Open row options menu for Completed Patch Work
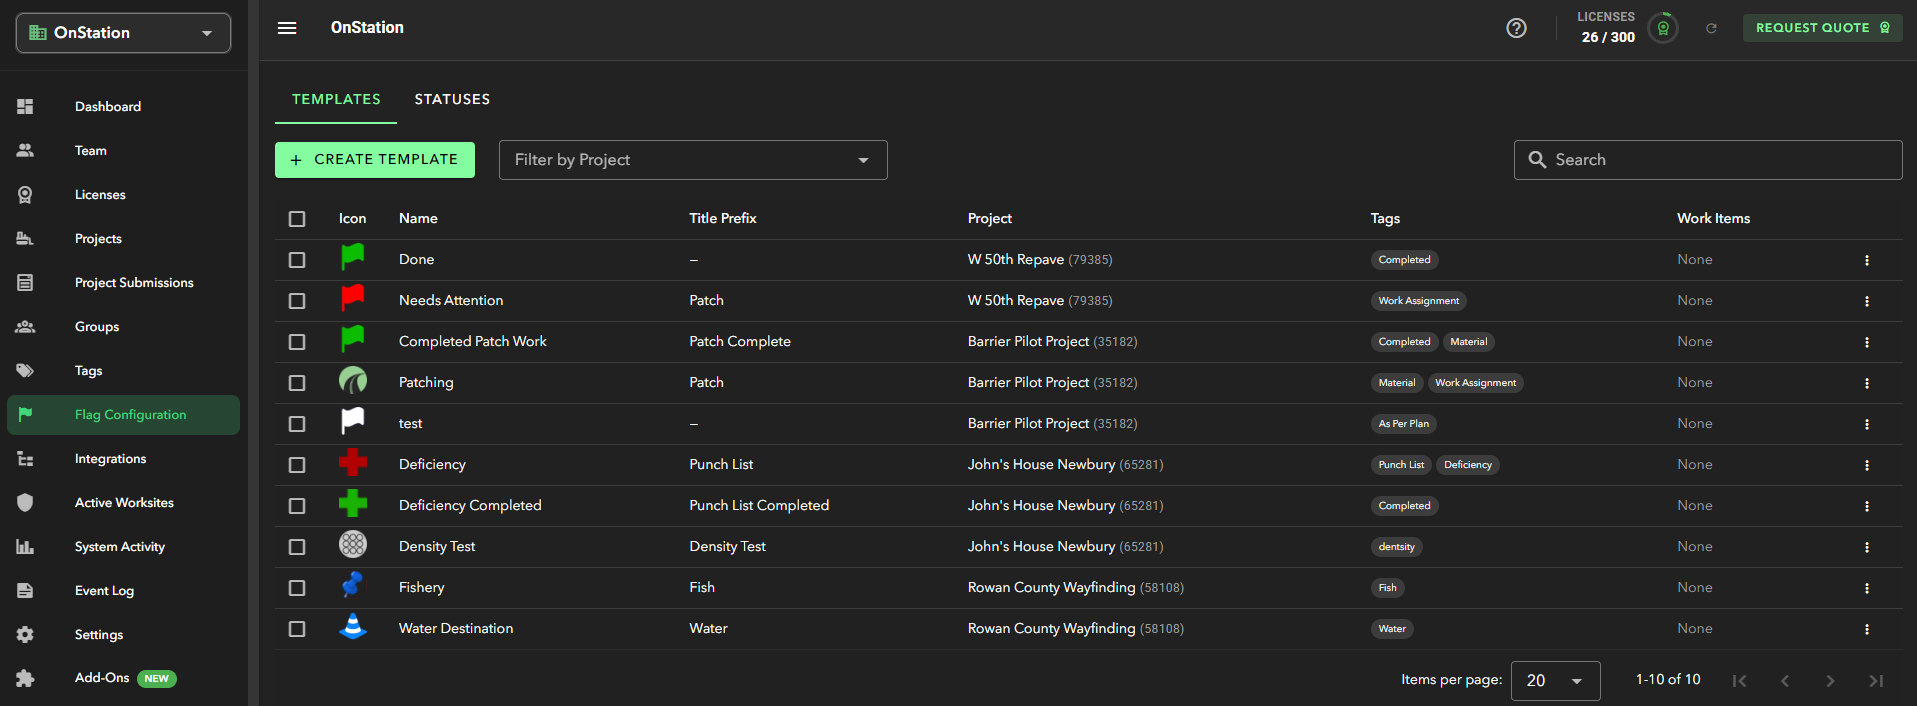 click(1866, 342)
